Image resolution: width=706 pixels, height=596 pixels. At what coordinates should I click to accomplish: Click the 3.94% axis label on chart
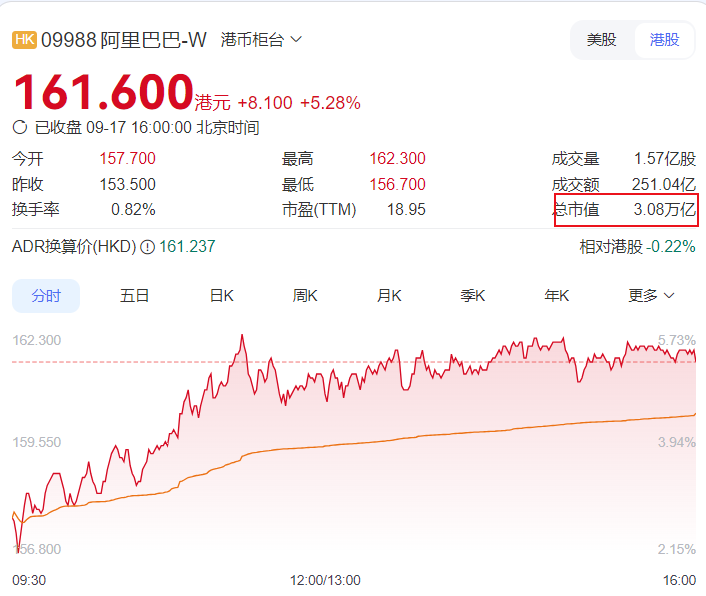677,442
